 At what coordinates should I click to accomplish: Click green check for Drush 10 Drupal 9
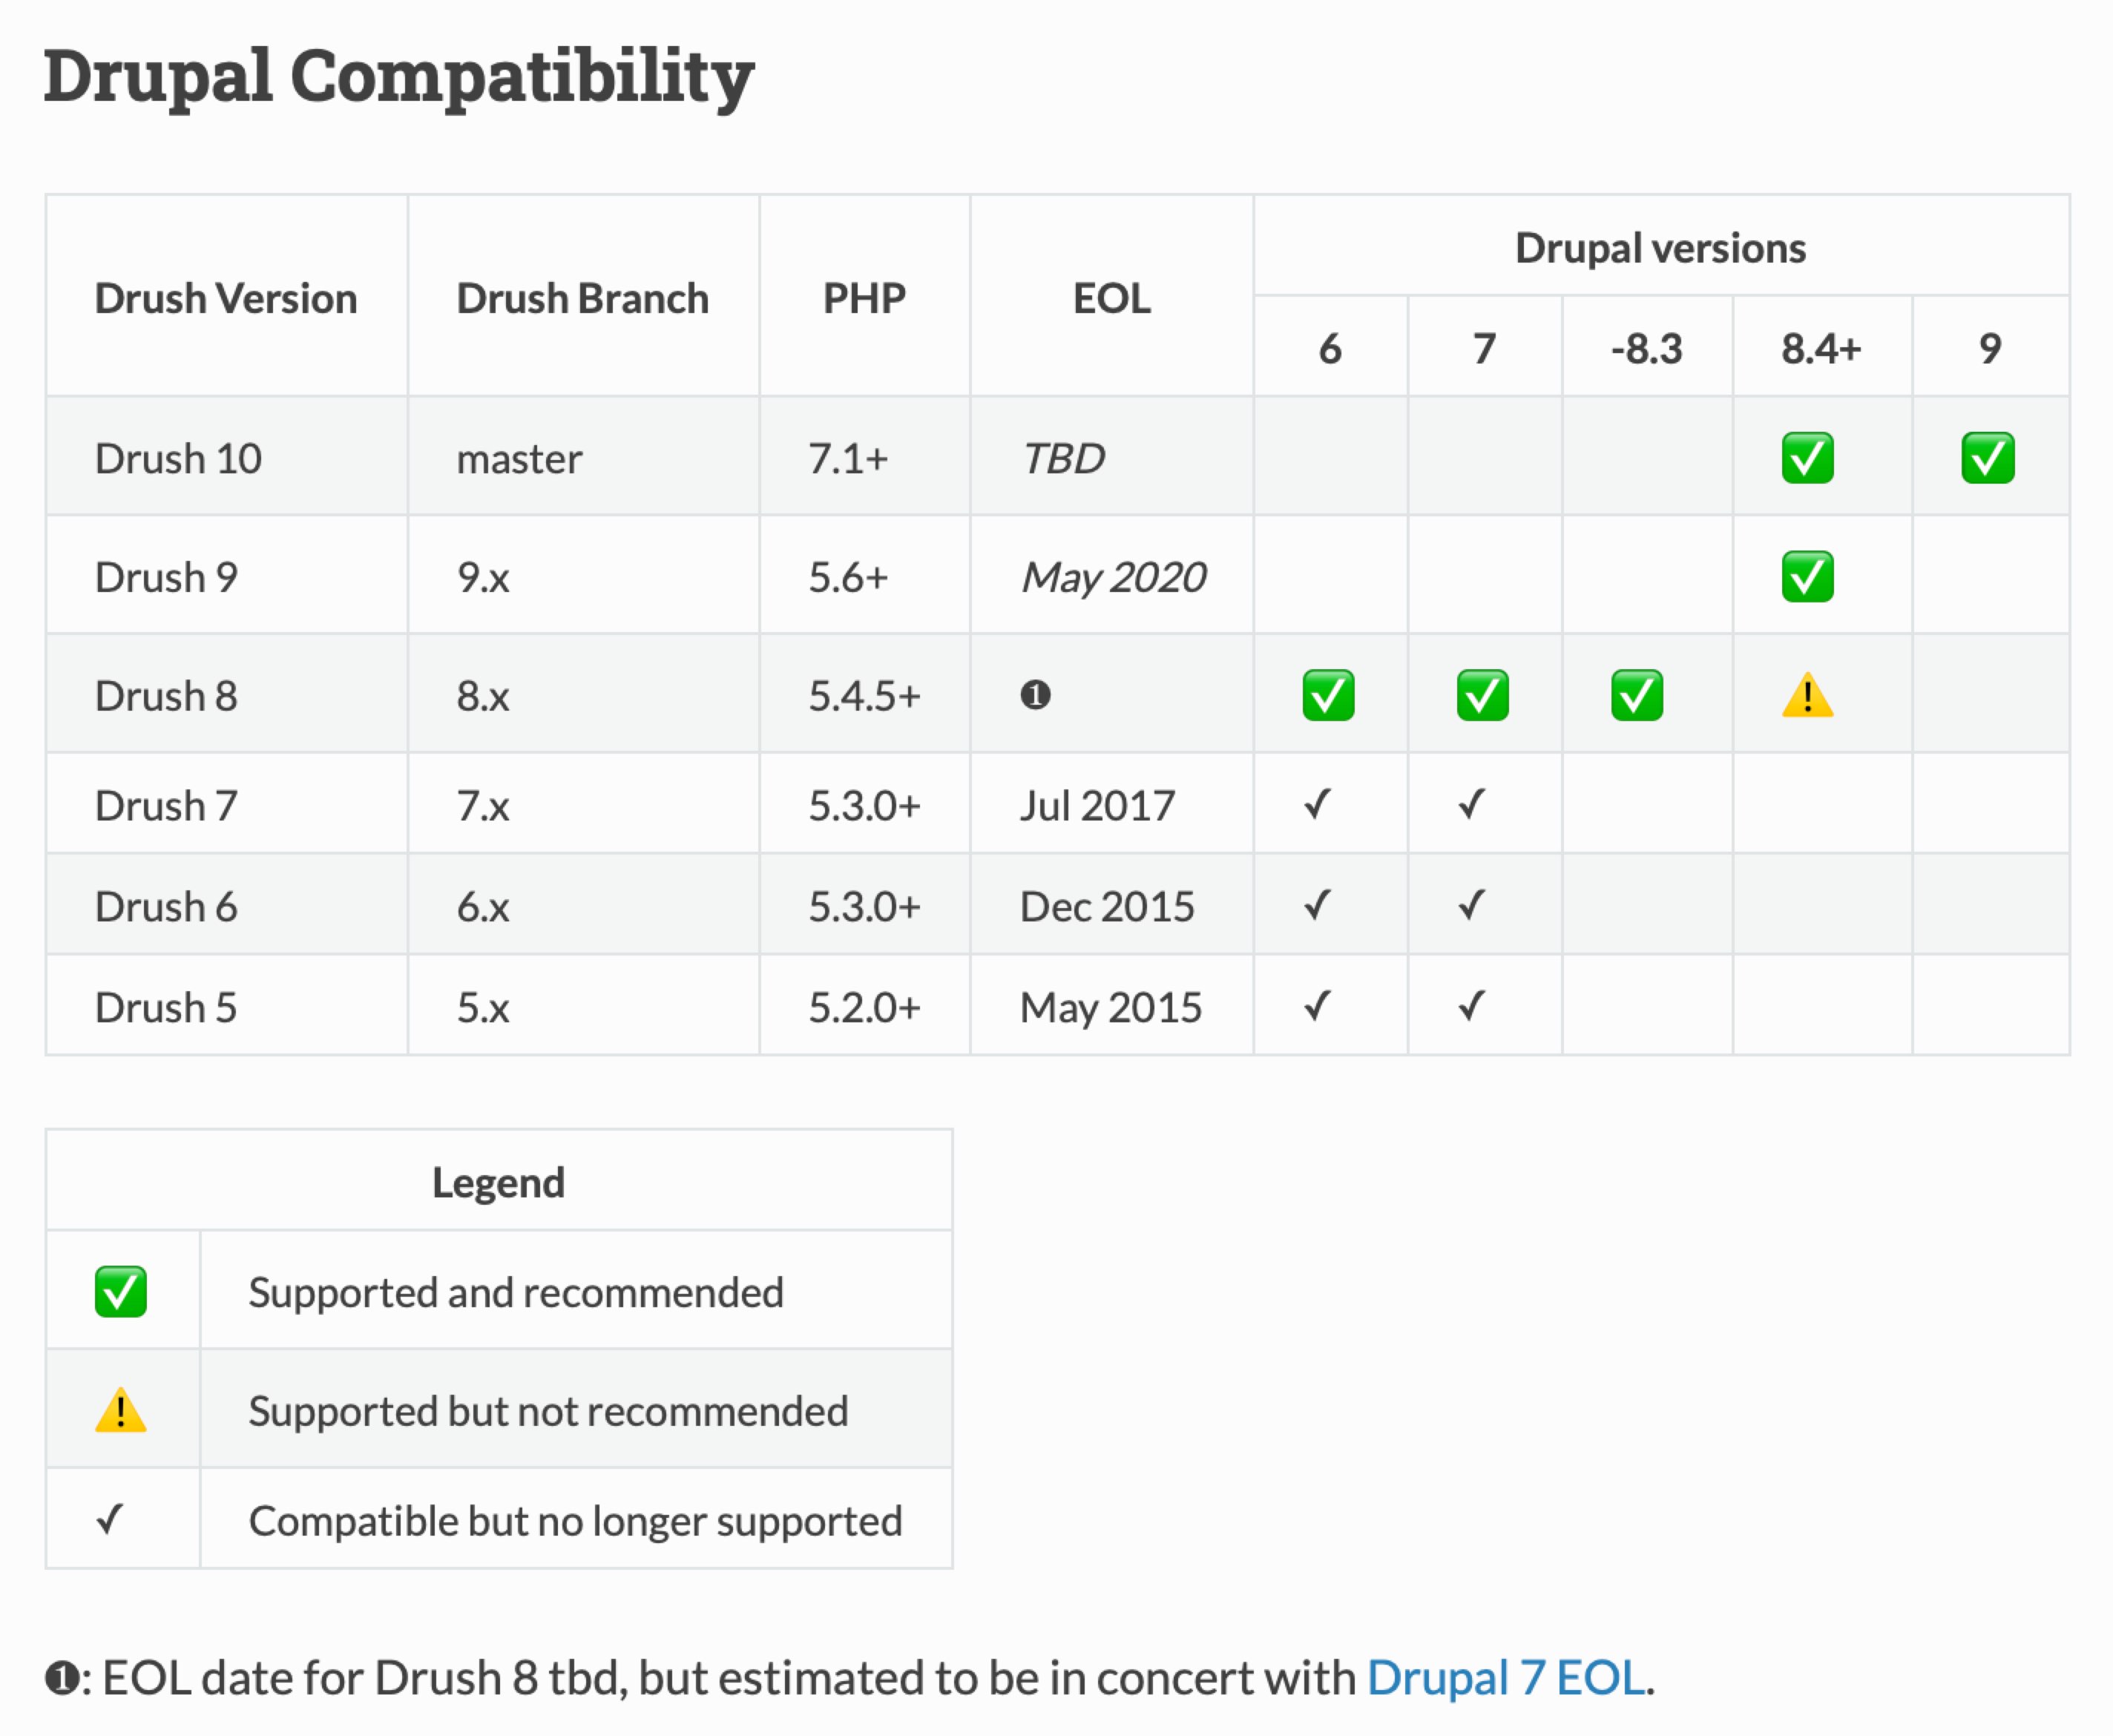[1987, 458]
